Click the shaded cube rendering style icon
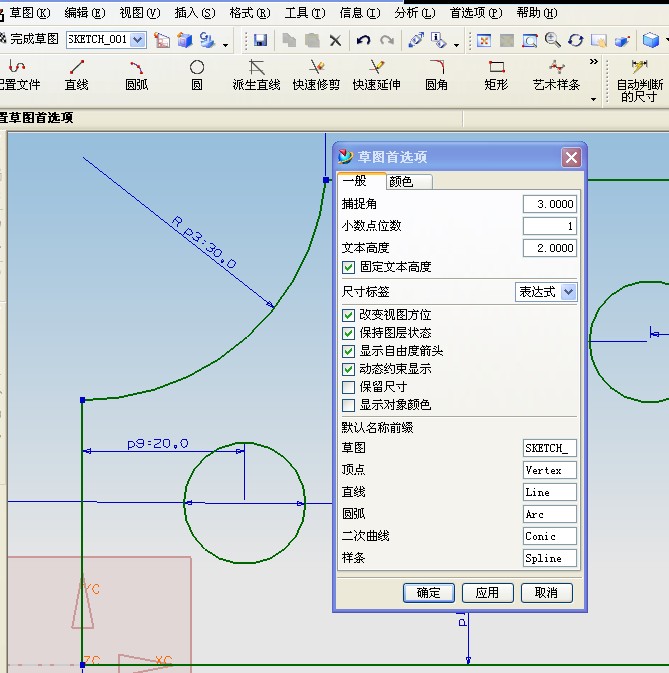 click(651, 40)
